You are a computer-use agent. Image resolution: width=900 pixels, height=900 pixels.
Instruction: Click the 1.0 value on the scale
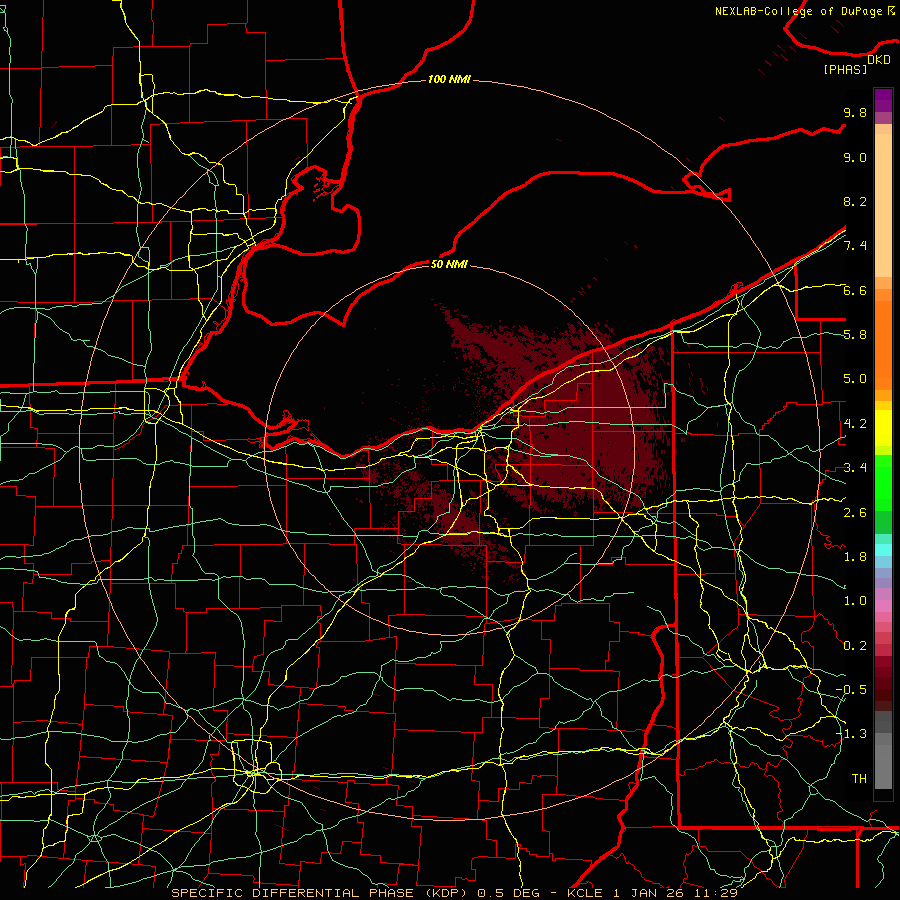click(x=855, y=601)
